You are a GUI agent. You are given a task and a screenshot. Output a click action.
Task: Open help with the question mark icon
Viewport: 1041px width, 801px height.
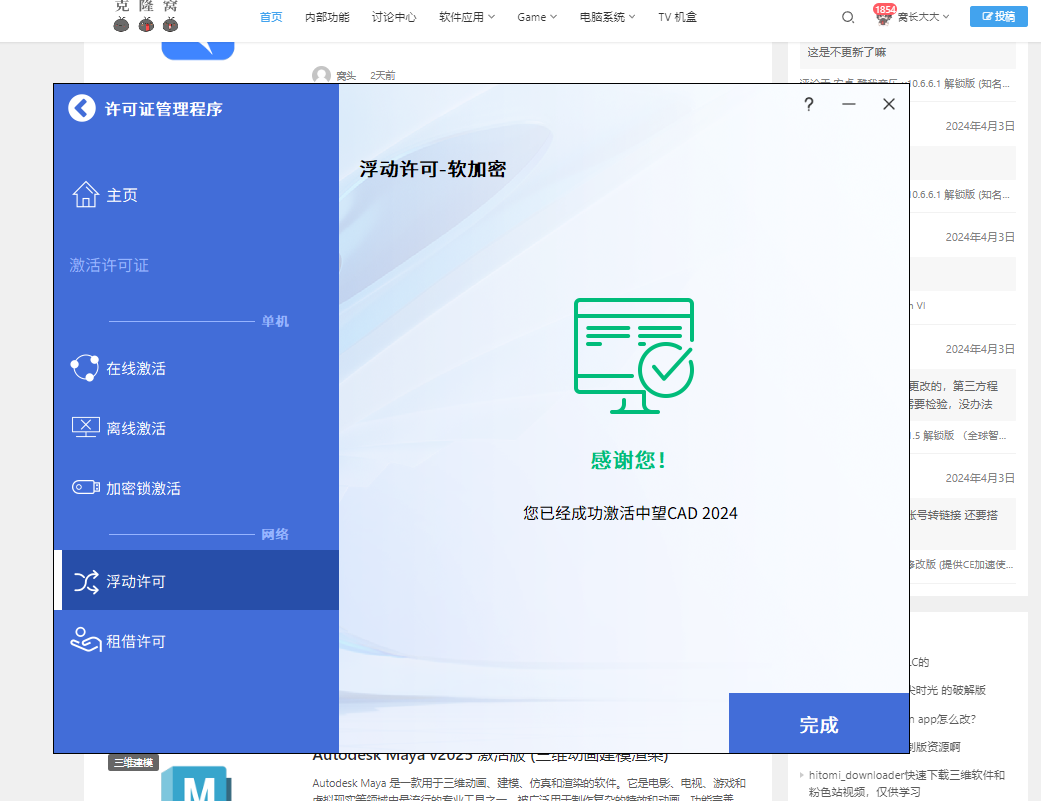tap(809, 104)
